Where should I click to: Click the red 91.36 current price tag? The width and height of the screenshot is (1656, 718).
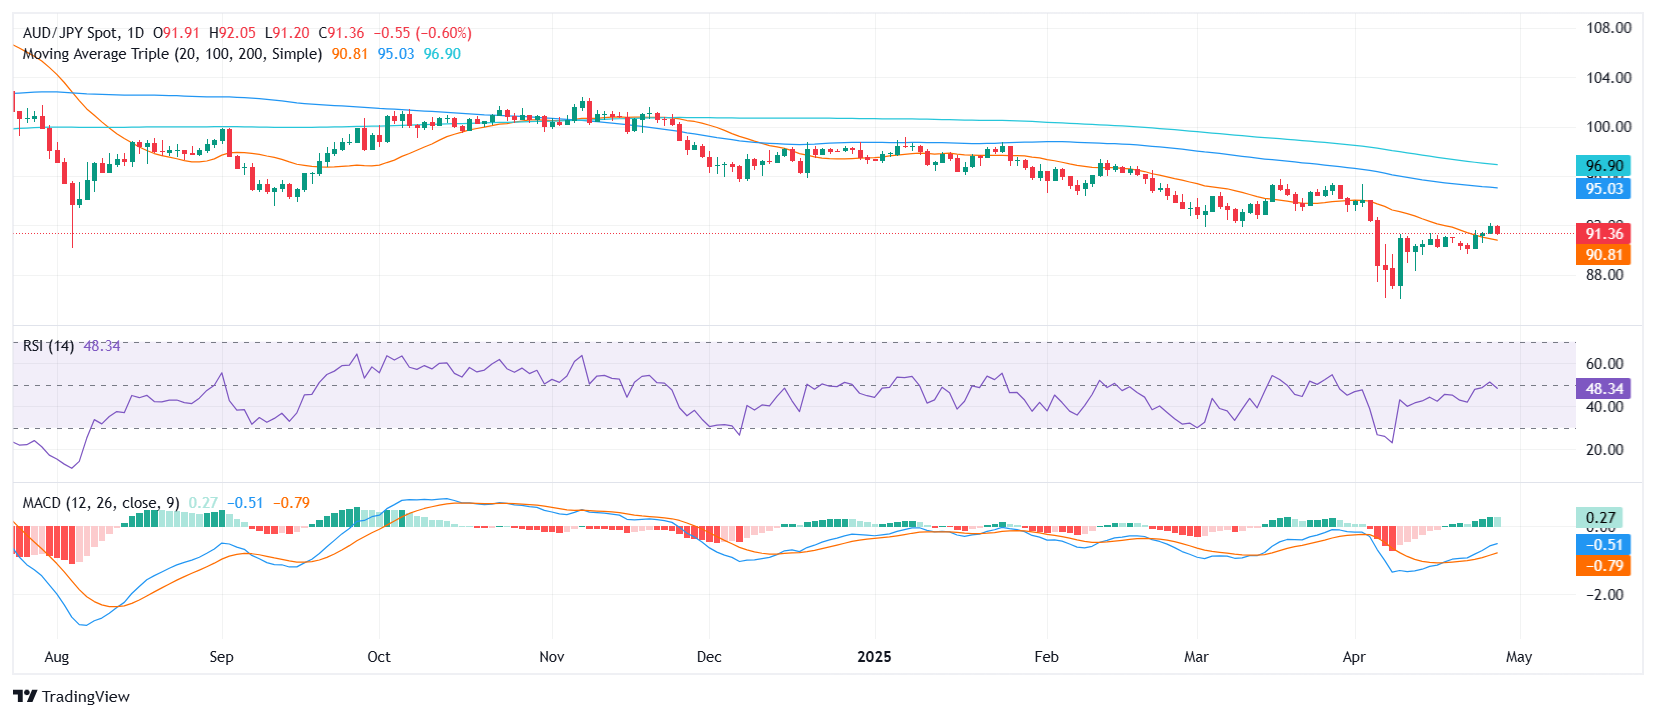coord(1603,234)
